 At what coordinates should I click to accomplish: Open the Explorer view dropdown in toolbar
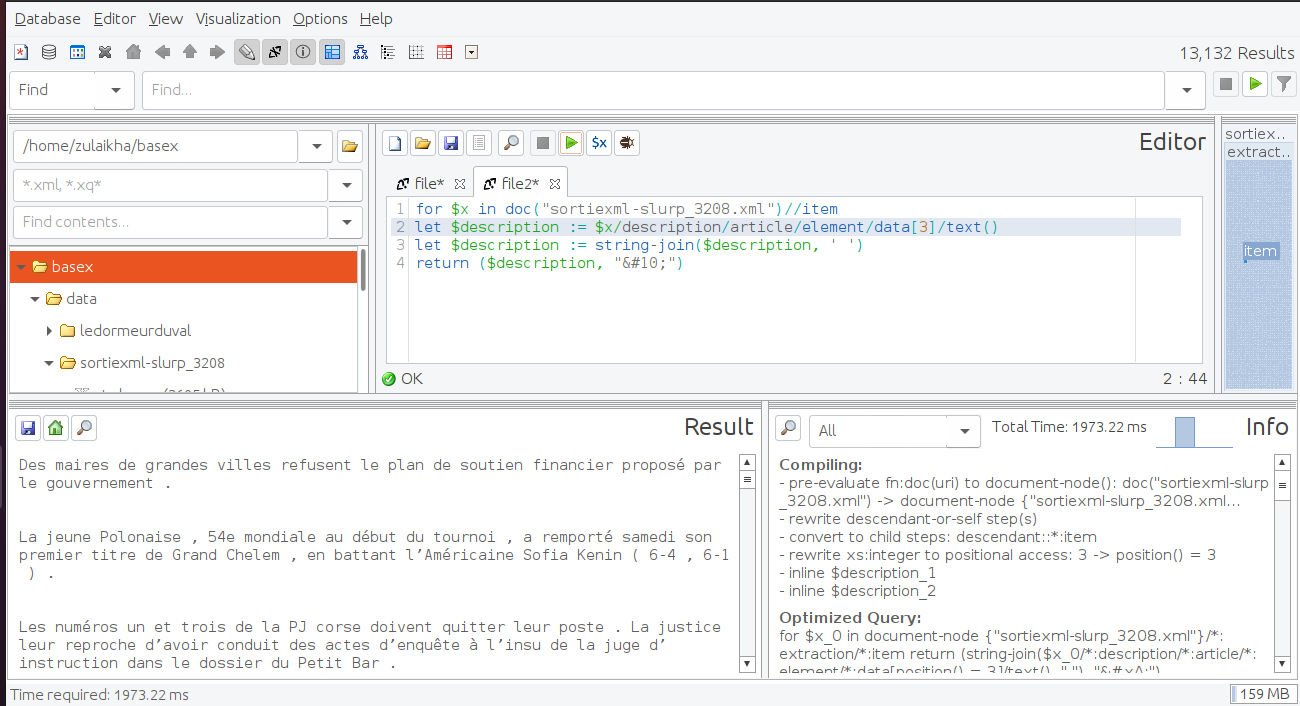click(472, 52)
